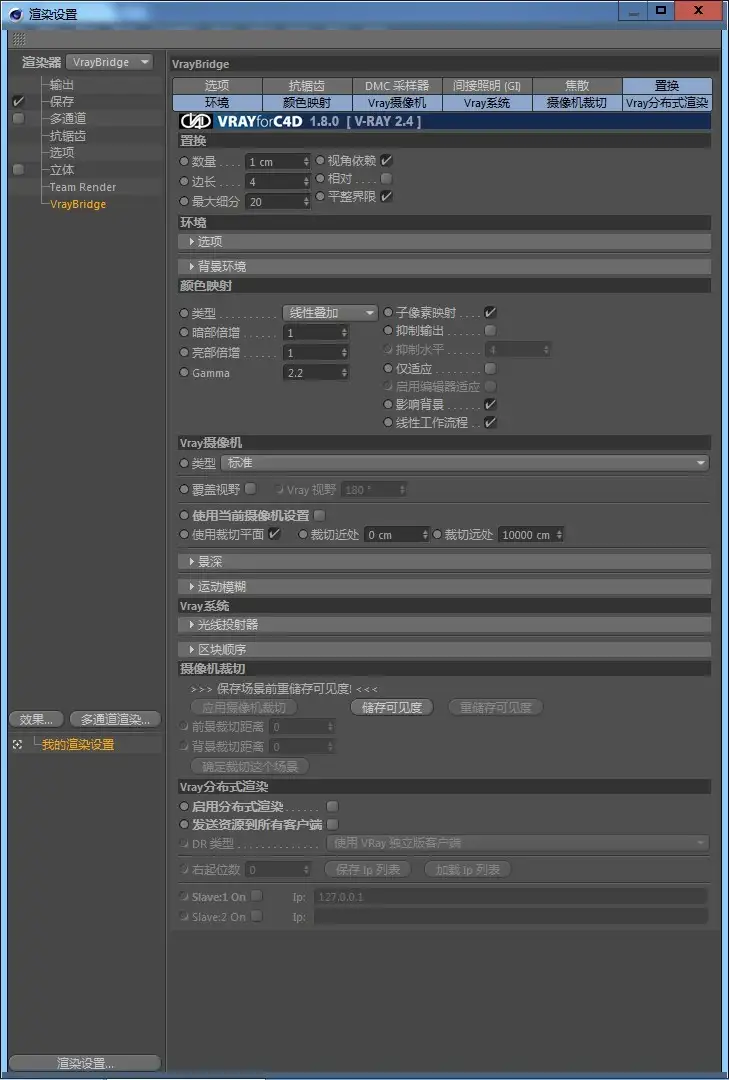Expand the 景深 section
729x1080 pixels.
[444, 562]
